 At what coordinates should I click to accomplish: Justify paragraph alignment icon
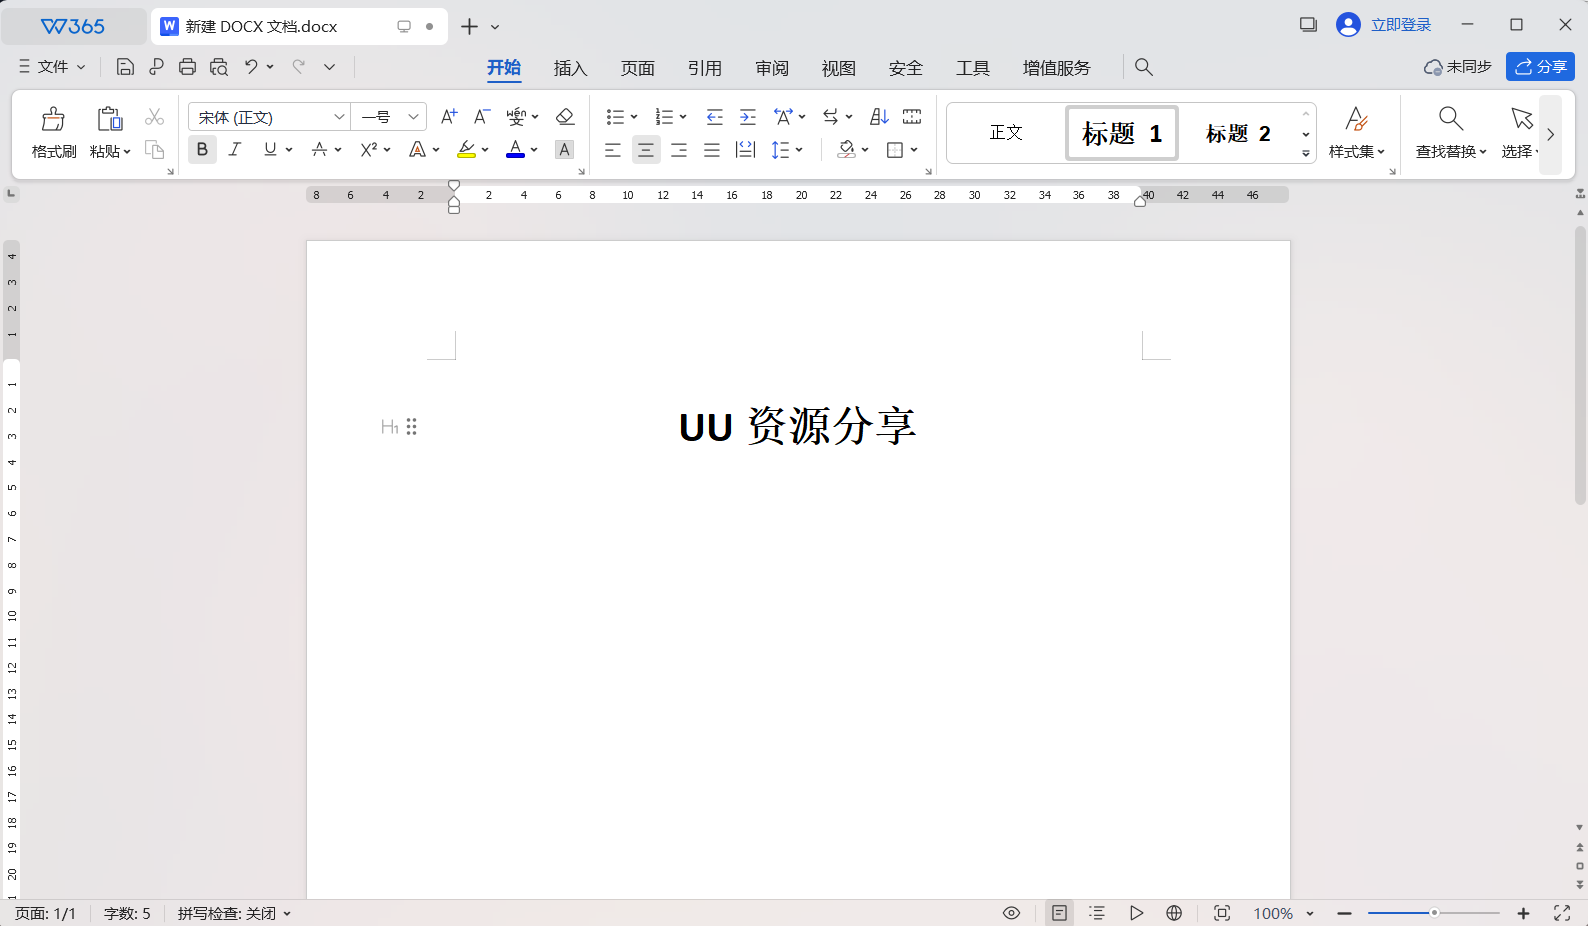click(712, 150)
